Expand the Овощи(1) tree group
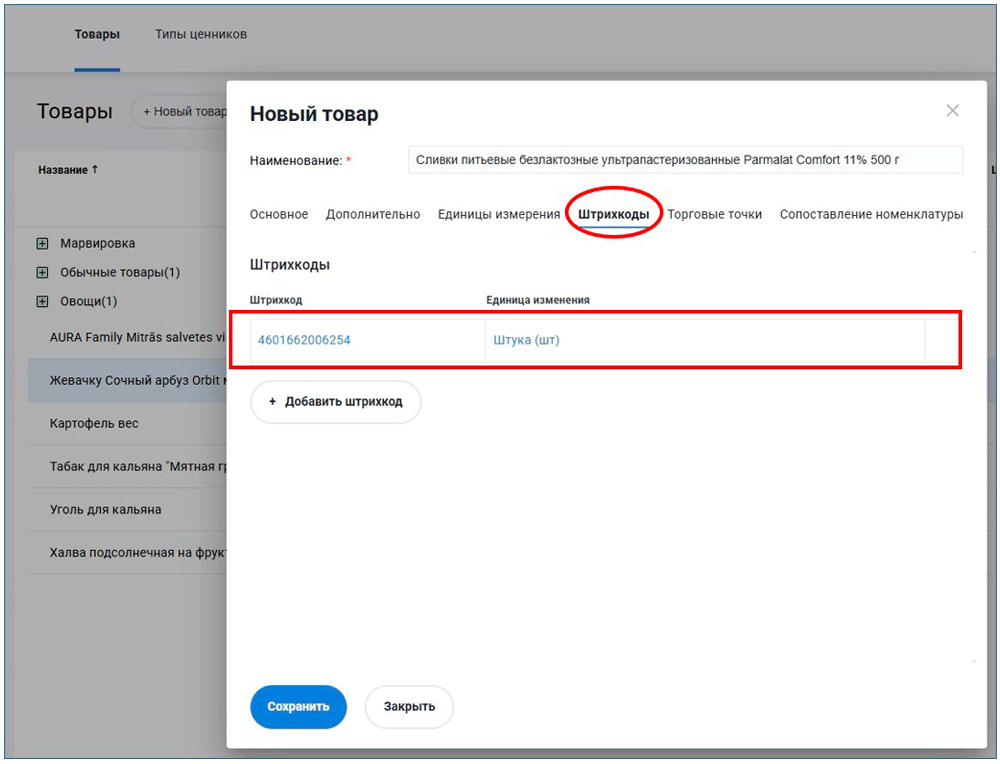Image resolution: width=1000 pixels, height=764 pixels. pyautogui.click(x=42, y=301)
